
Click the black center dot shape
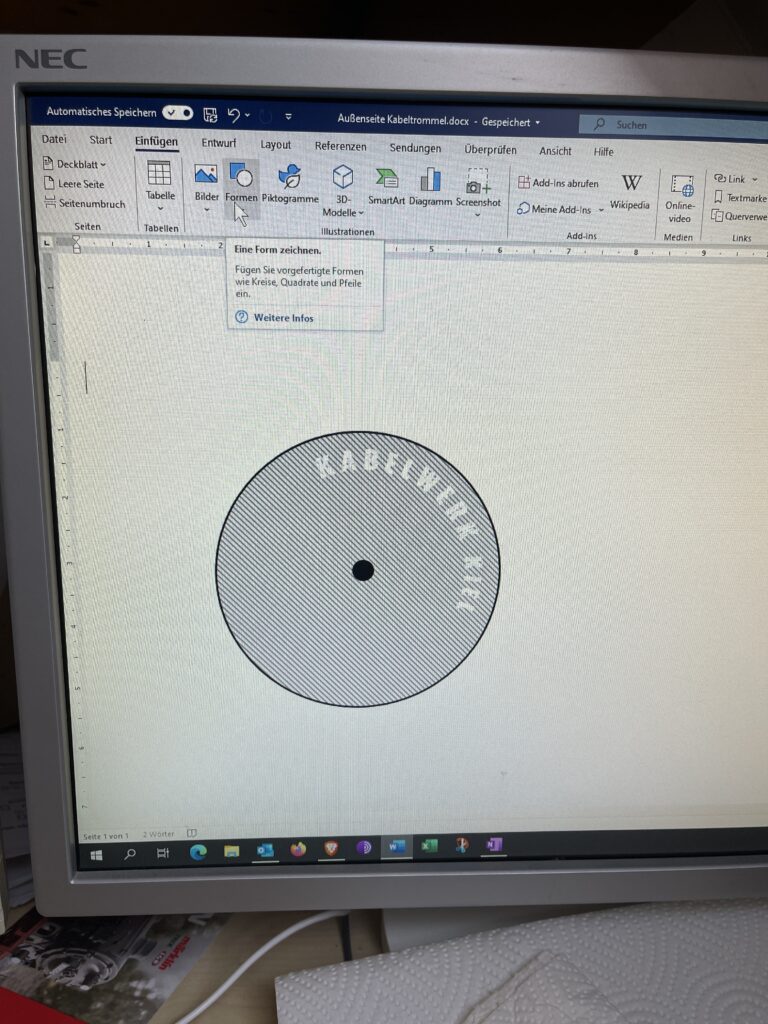coord(363,570)
